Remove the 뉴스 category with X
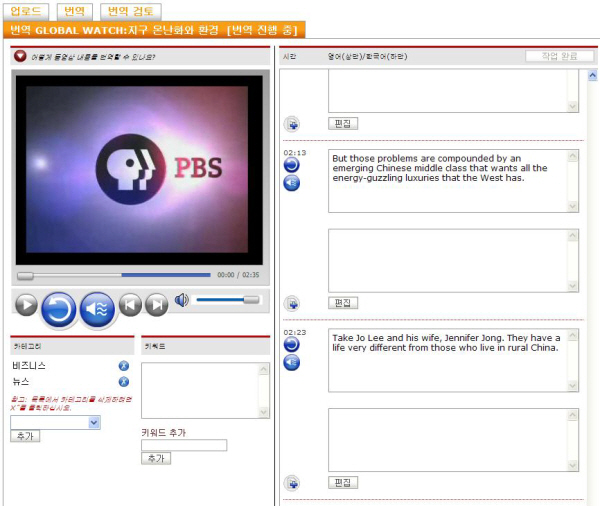The height and width of the screenshot is (506, 600). pos(124,382)
